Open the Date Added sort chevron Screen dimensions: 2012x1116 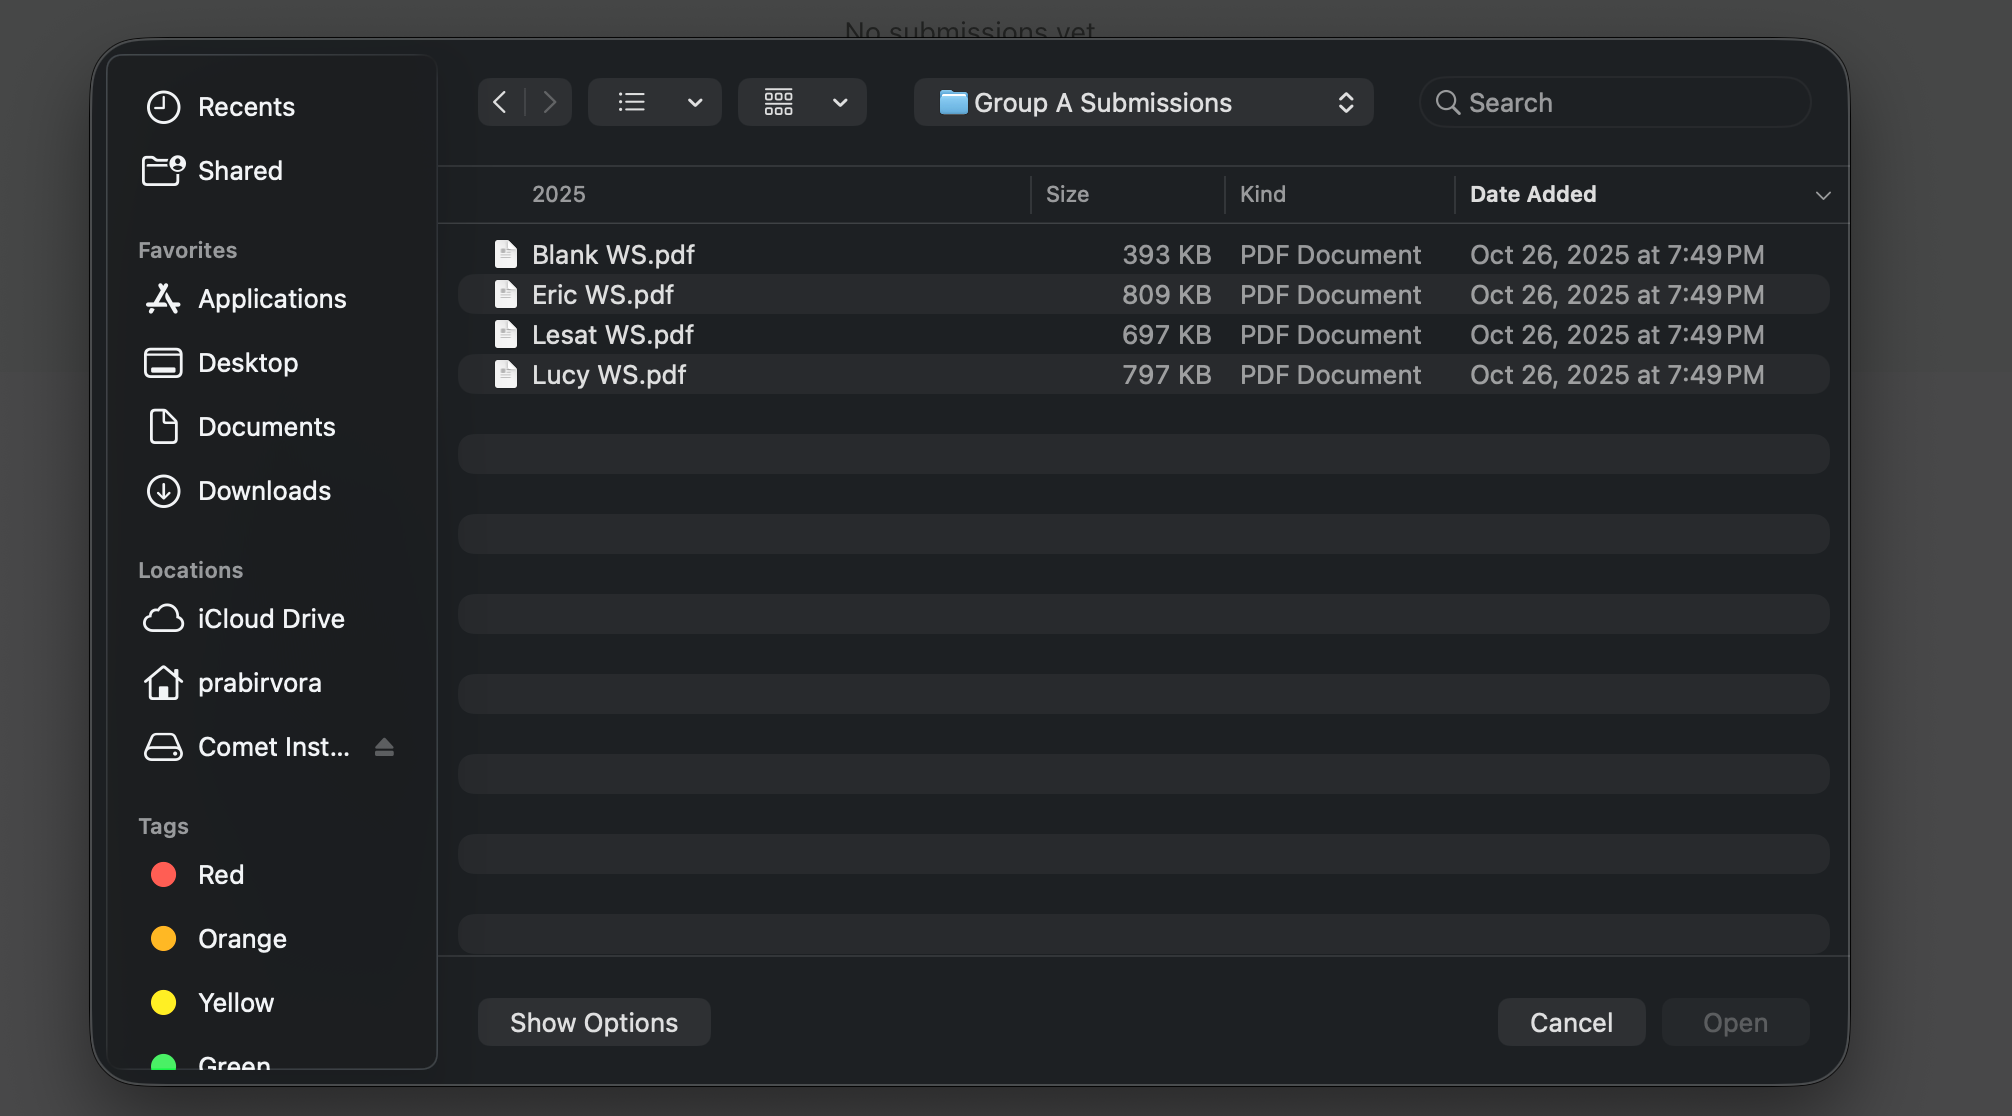pyautogui.click(x=1823, y=195)
